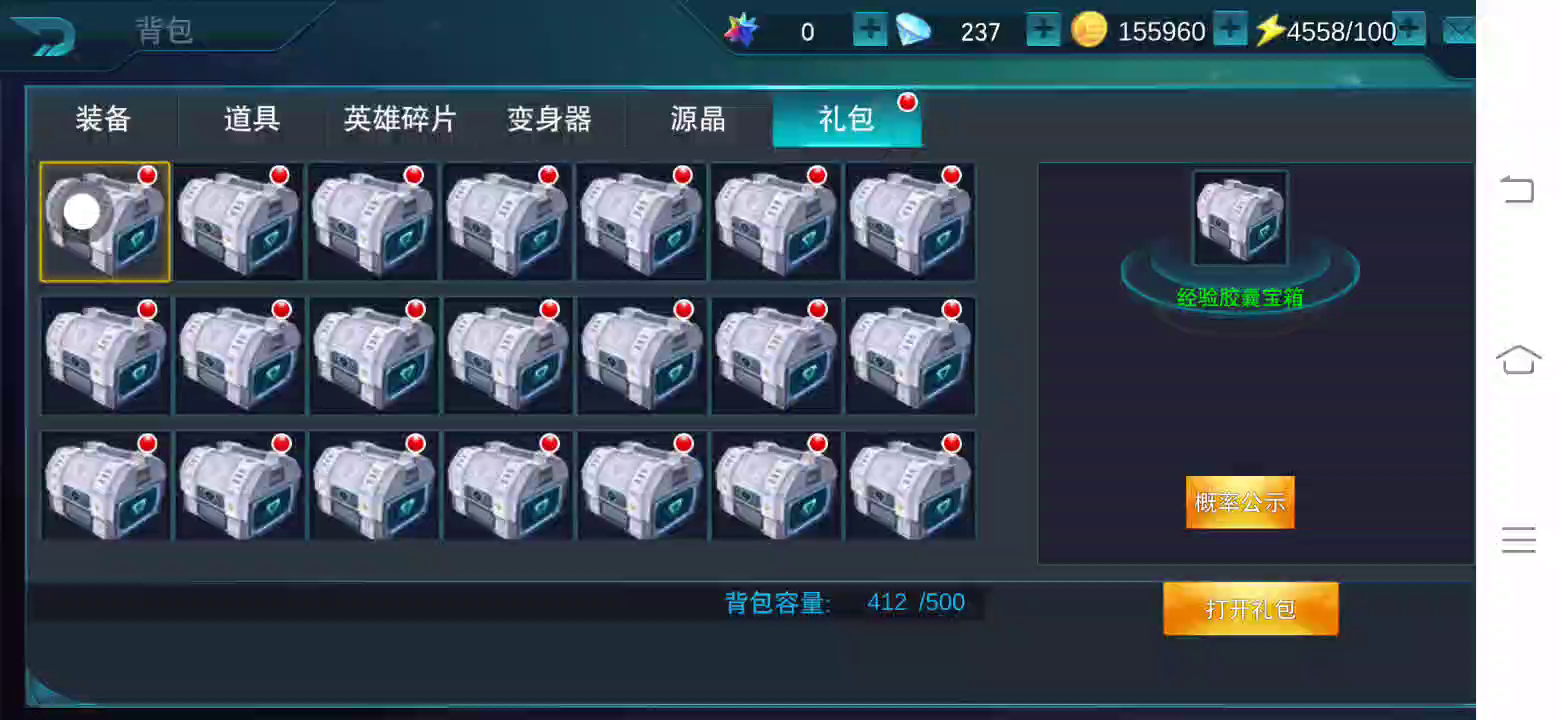
Task: Select last chest in the bottom row
Action: pyautogui.click(x=910, y=486)
